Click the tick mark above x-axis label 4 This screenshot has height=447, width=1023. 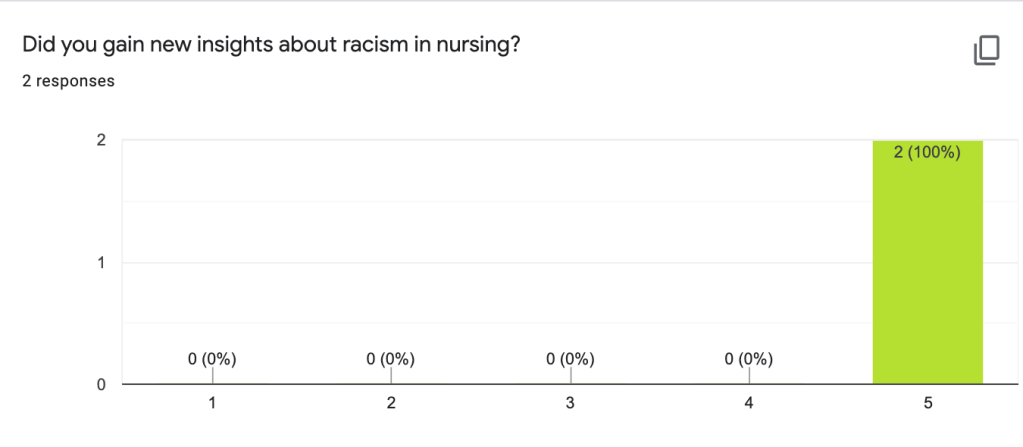[749, 375]
